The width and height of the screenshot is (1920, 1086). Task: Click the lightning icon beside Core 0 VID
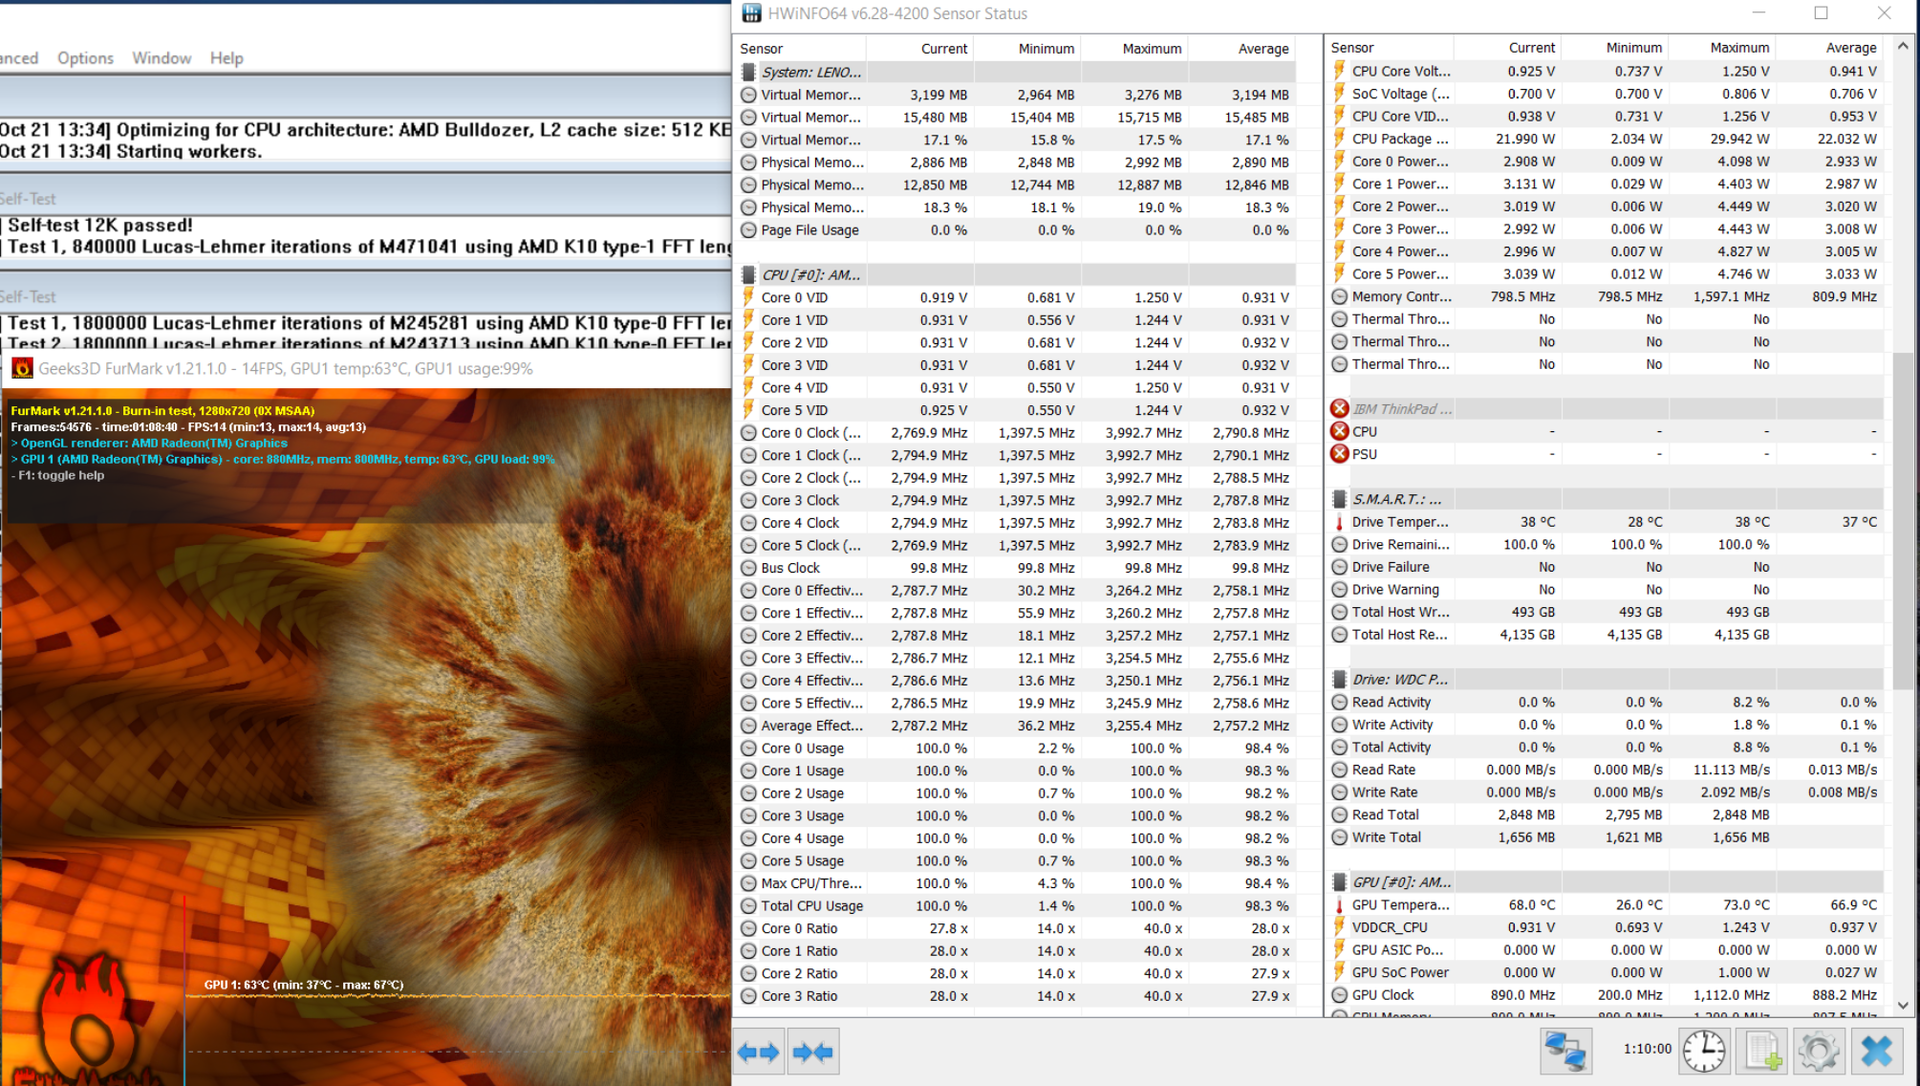tap(748, 297)
